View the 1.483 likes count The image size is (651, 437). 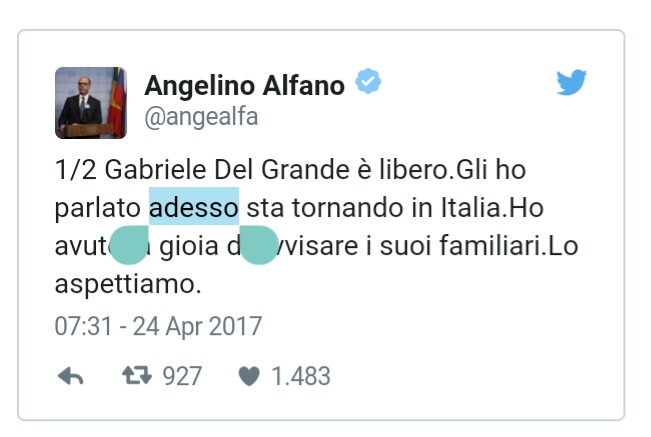301,376
